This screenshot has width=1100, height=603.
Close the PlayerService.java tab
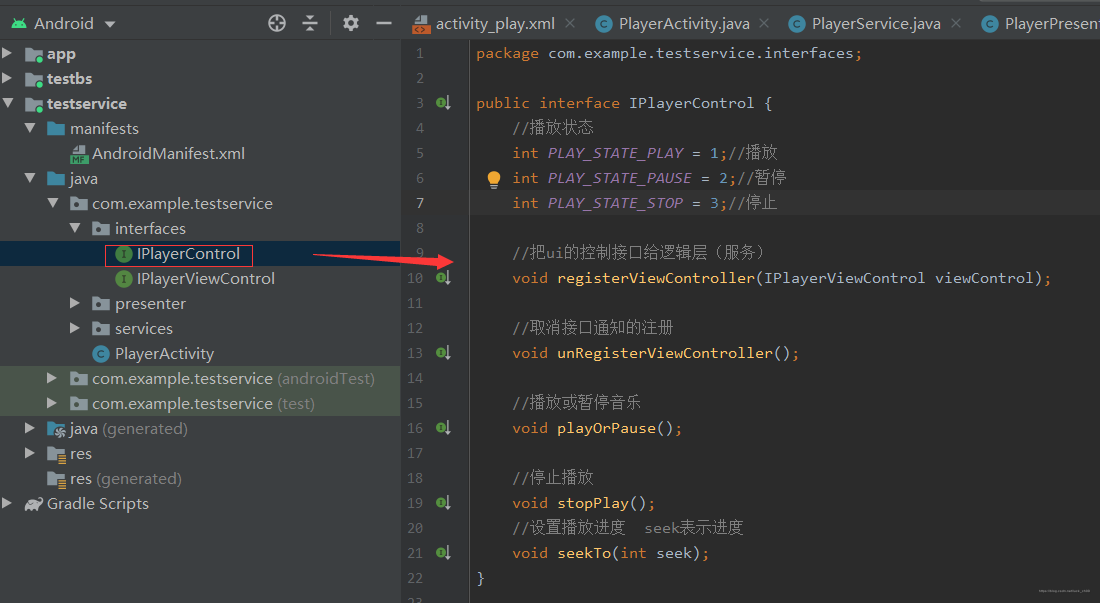point(956,23)
